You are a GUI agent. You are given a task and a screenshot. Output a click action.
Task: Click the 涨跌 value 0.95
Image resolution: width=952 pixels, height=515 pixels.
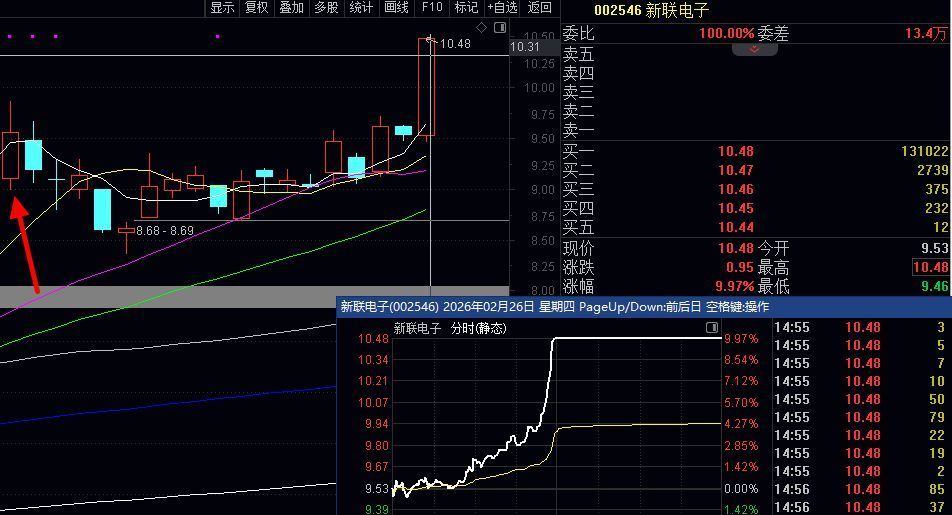click(740, 267)
